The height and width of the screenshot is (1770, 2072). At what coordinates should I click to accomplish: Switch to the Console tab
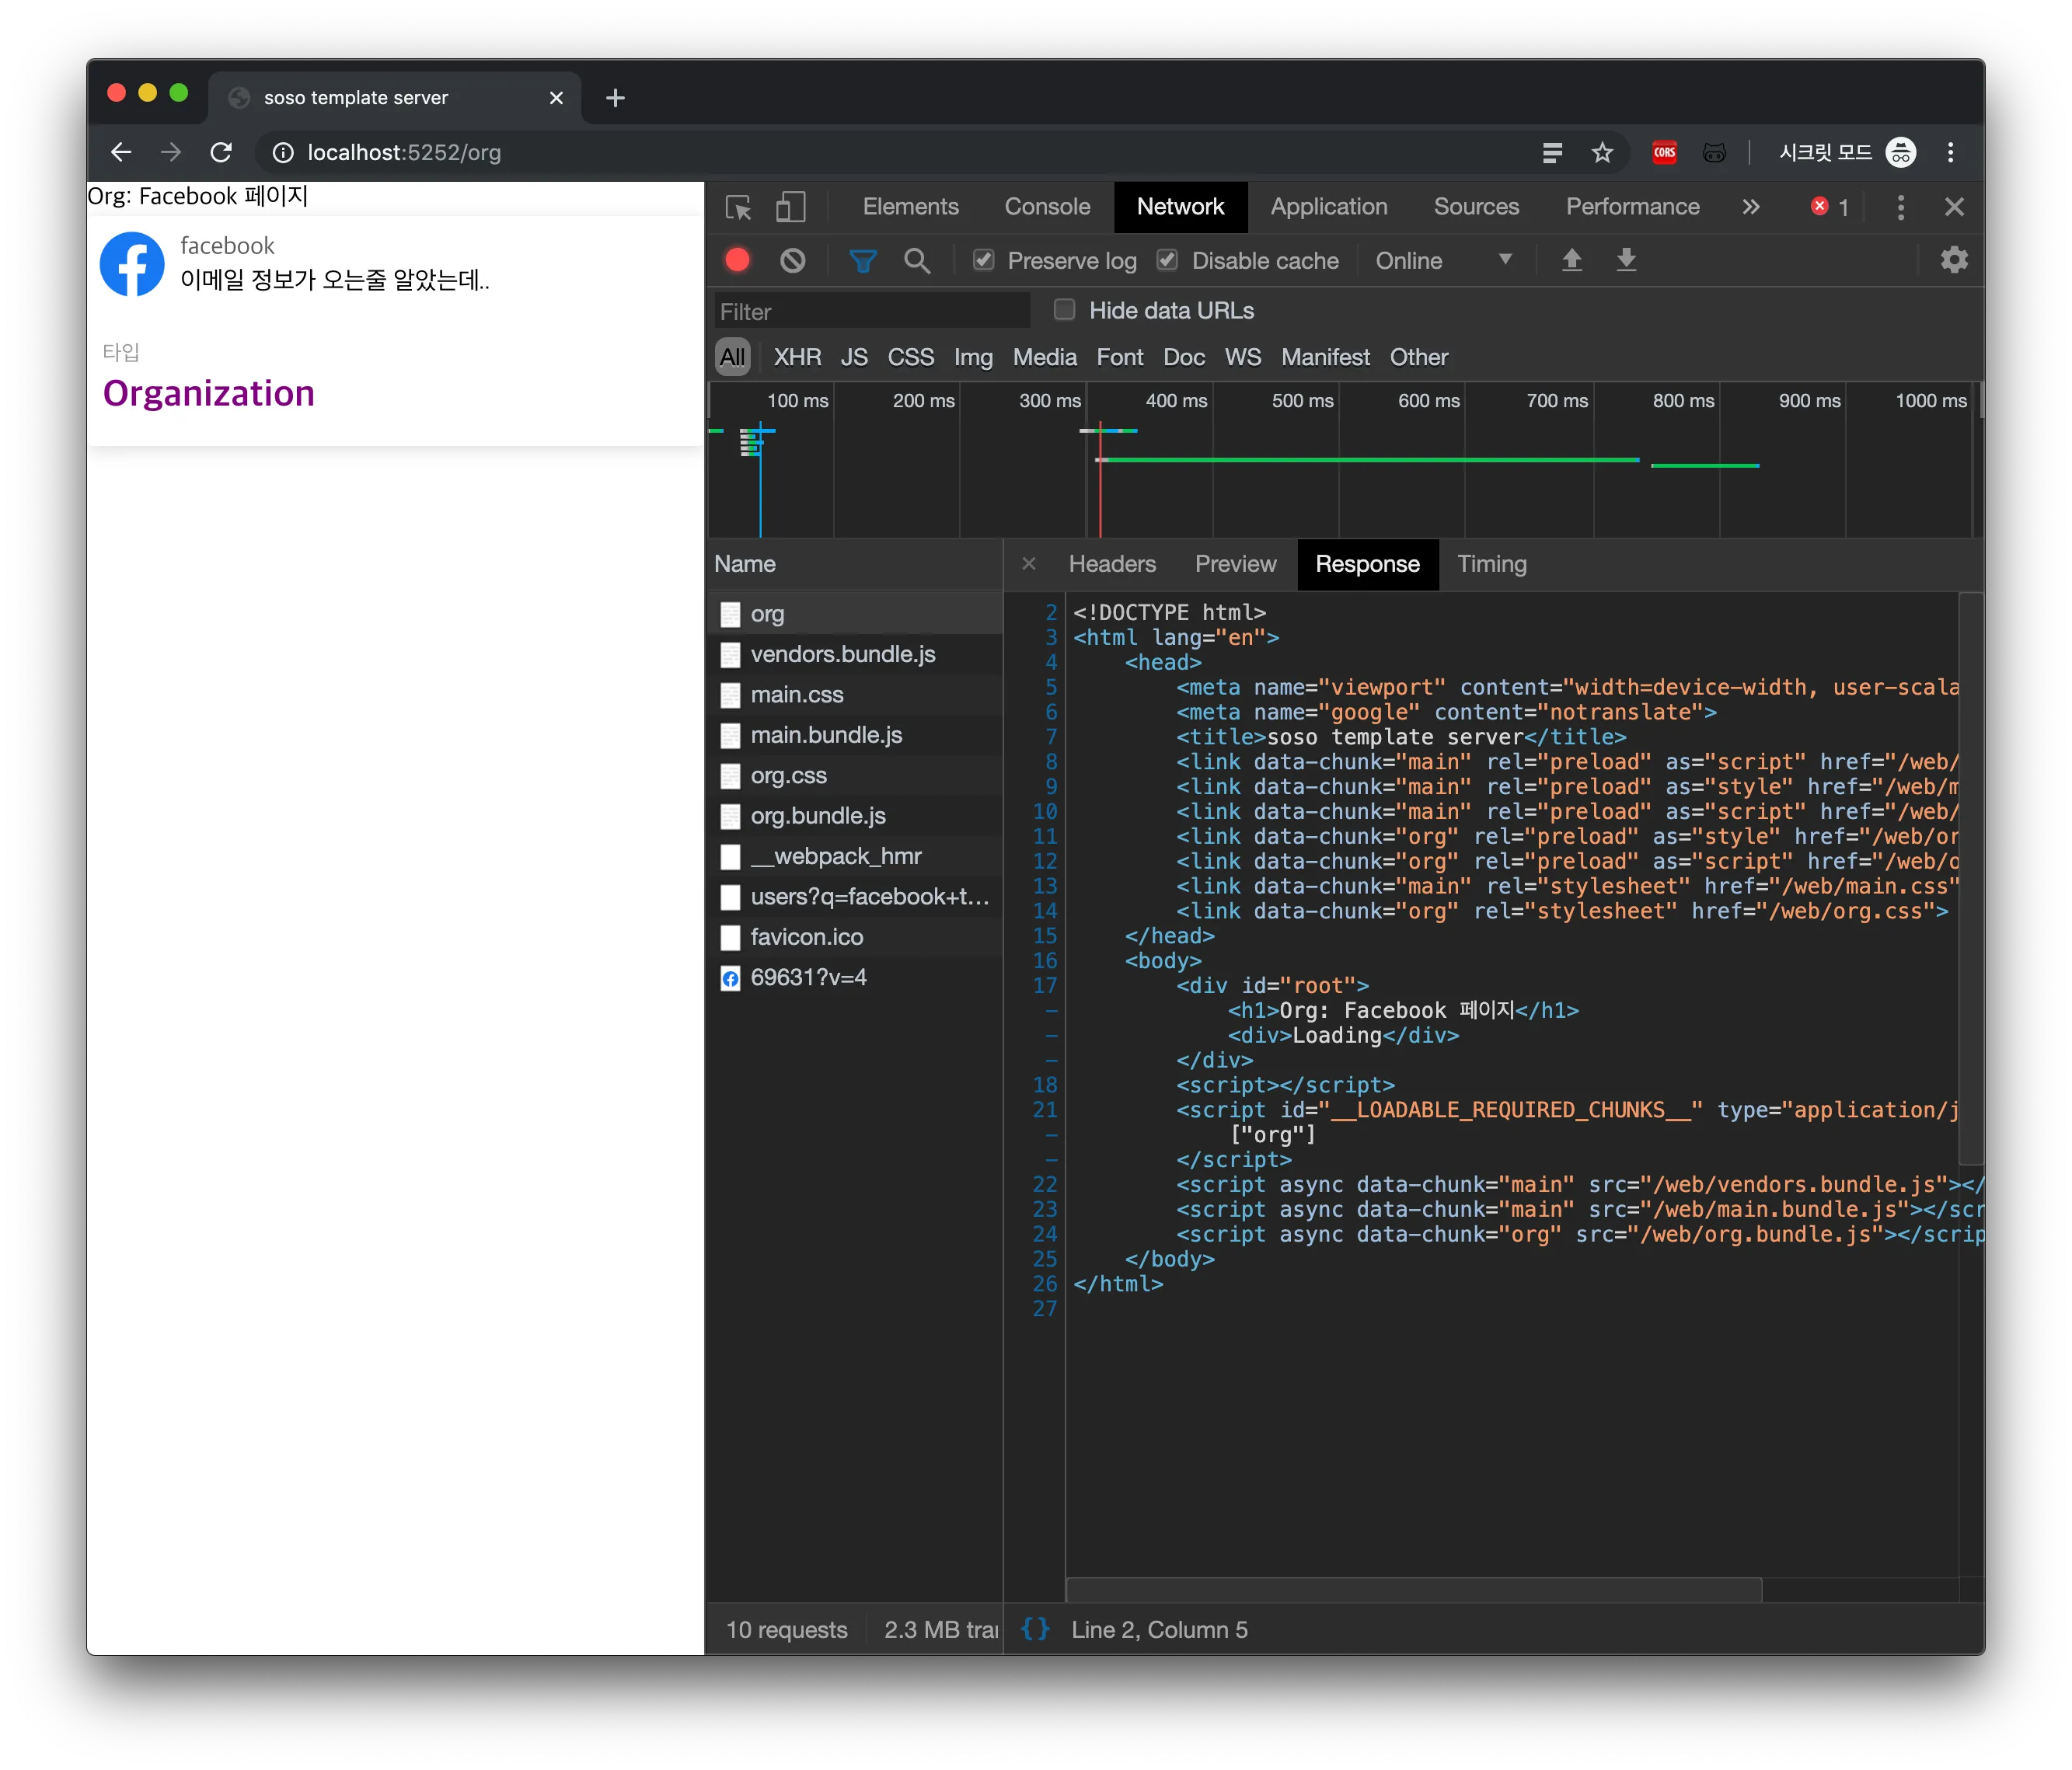1047,207
